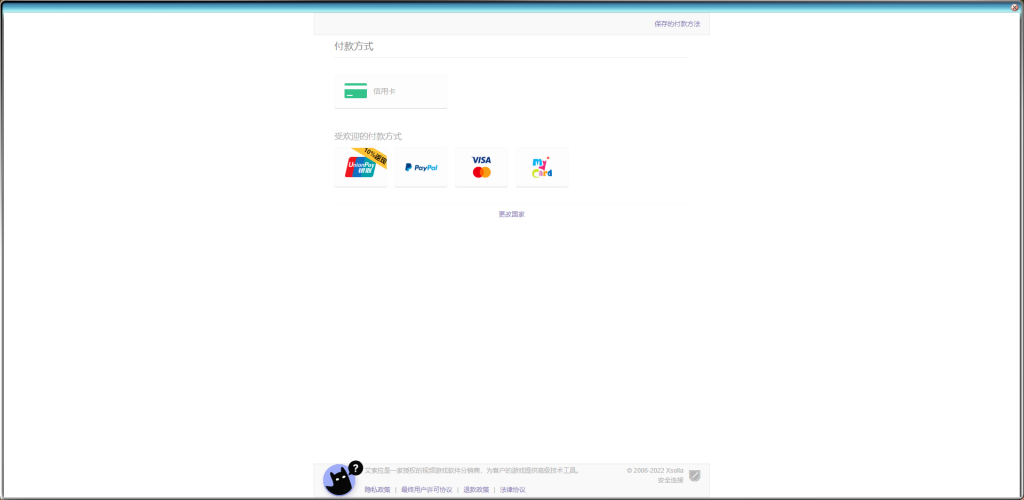Click the green credit card icon

(355, 91)
